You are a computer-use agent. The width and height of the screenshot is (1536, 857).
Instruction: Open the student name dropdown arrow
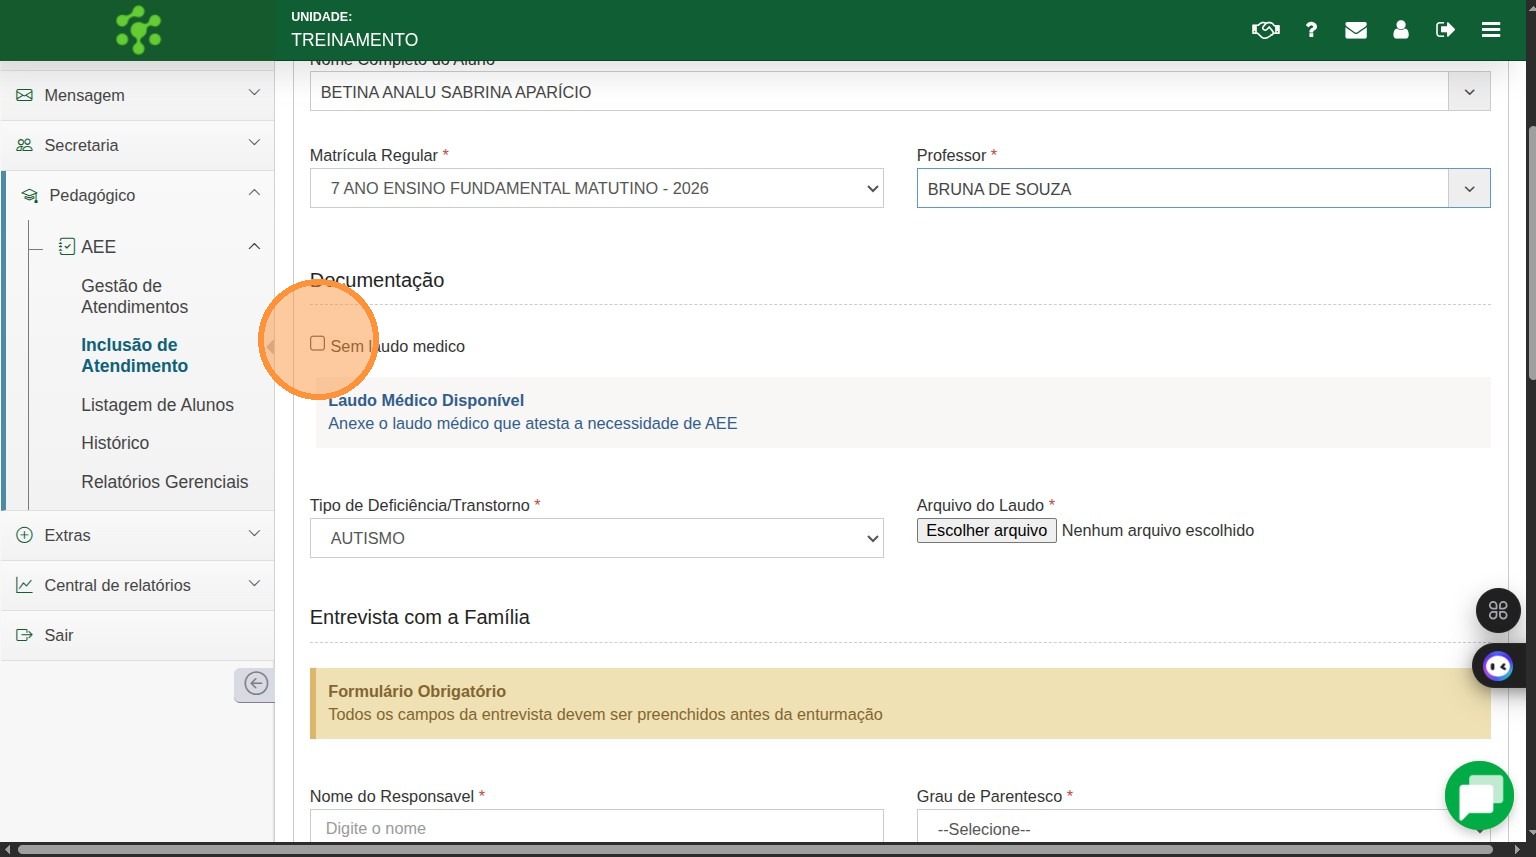tap(1469, 92)
